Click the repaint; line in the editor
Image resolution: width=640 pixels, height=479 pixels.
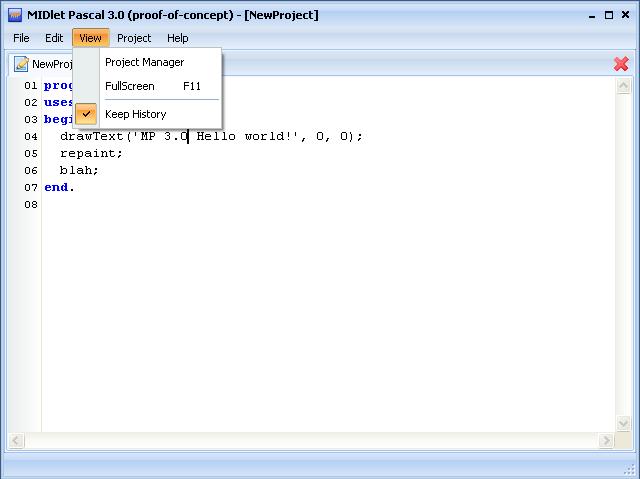point(91,153)
